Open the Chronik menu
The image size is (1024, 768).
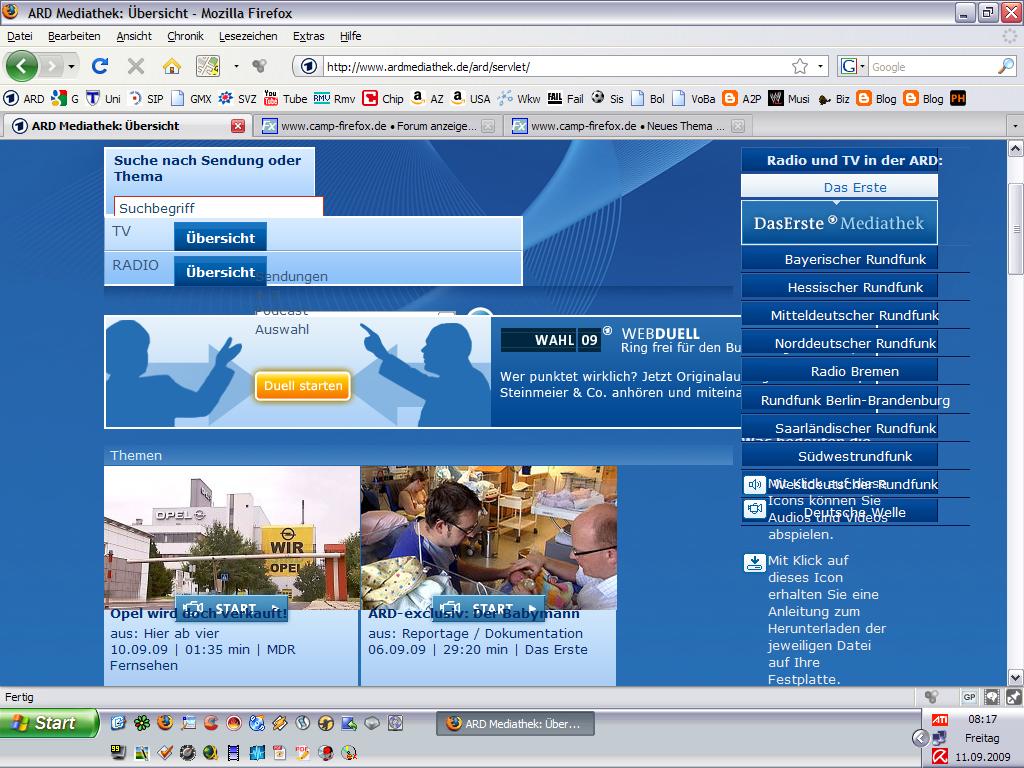(x=185, y=36)
